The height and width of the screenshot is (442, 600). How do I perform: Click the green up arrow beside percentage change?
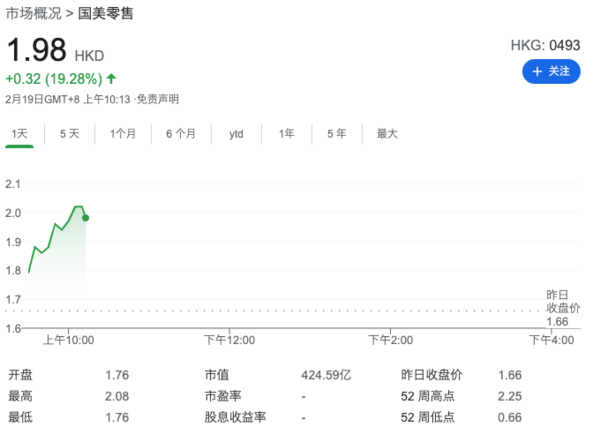[x=111, y=79]
